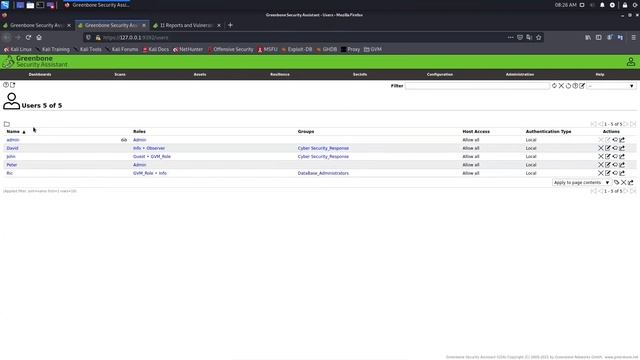Open the Assets menu
Image resolution: width=640 pixels, height=360 pixels.
click(x=200, y=74)
